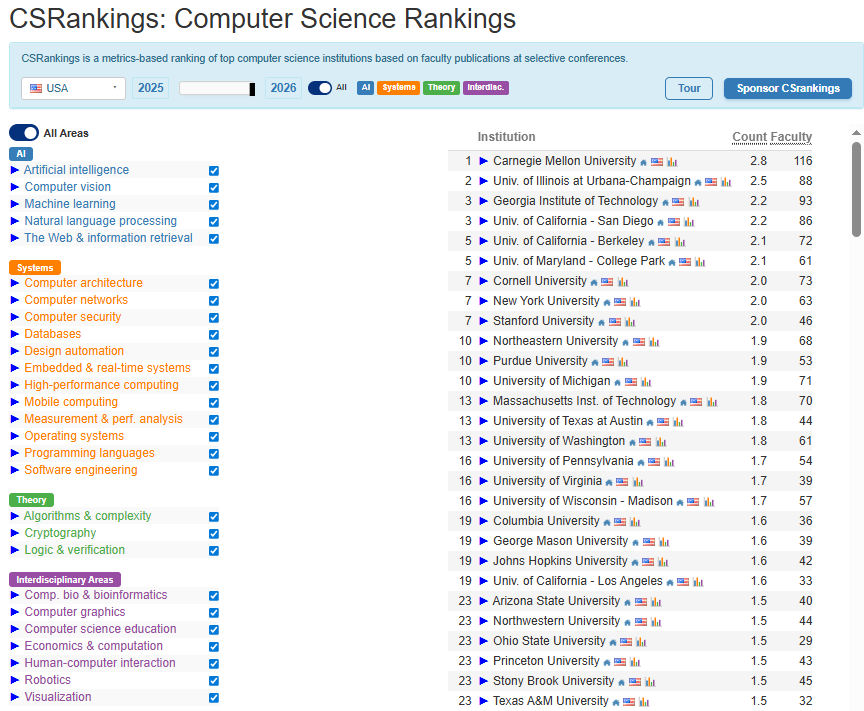Open University of Michigan chart icon

click(646, 382)
